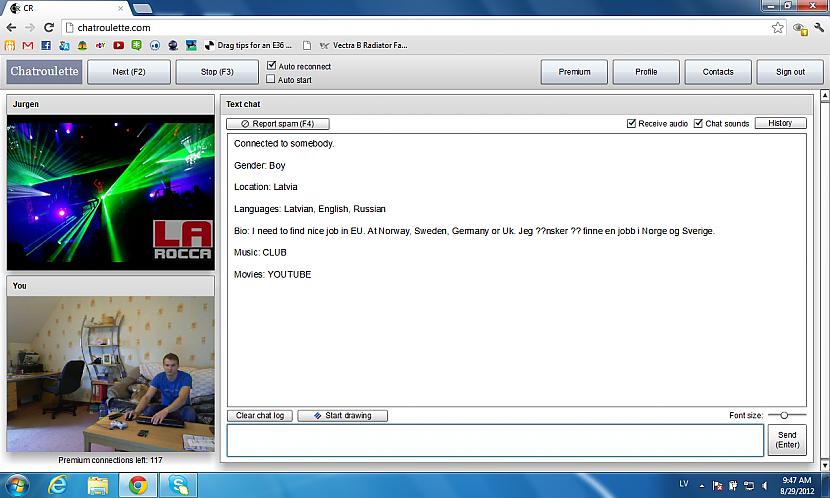The width and height of the screenshot is (830, 498).
Task: Focus the chat message input box
Action: tap(495, 440)
